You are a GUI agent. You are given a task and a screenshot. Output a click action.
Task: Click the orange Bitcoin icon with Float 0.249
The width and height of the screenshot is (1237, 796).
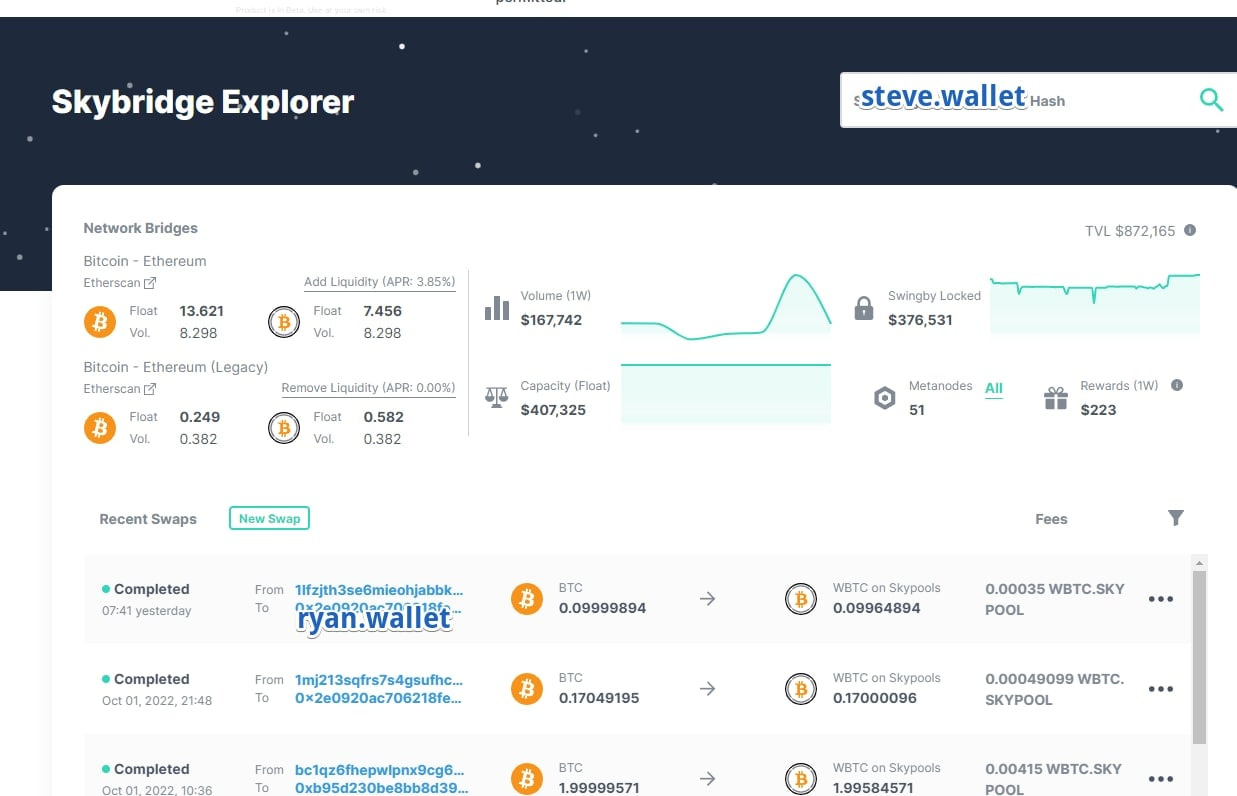click(x=99, y=428)
